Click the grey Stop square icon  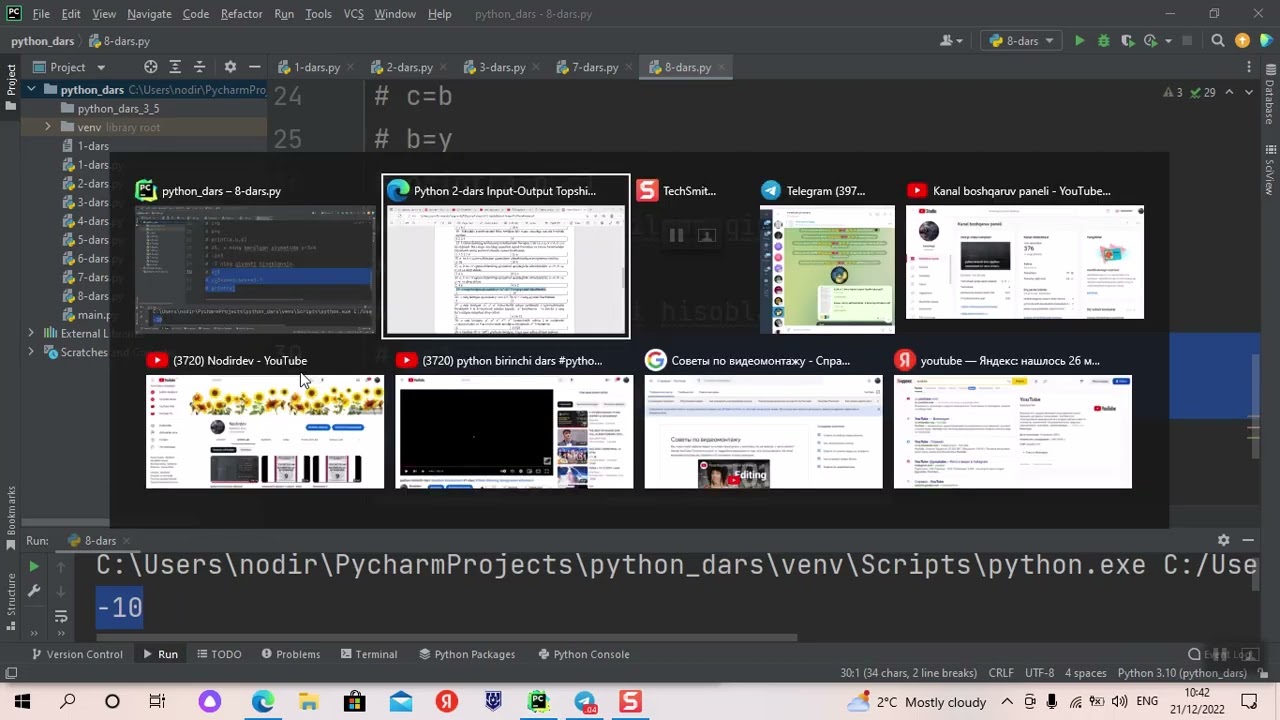(1187, 41)
